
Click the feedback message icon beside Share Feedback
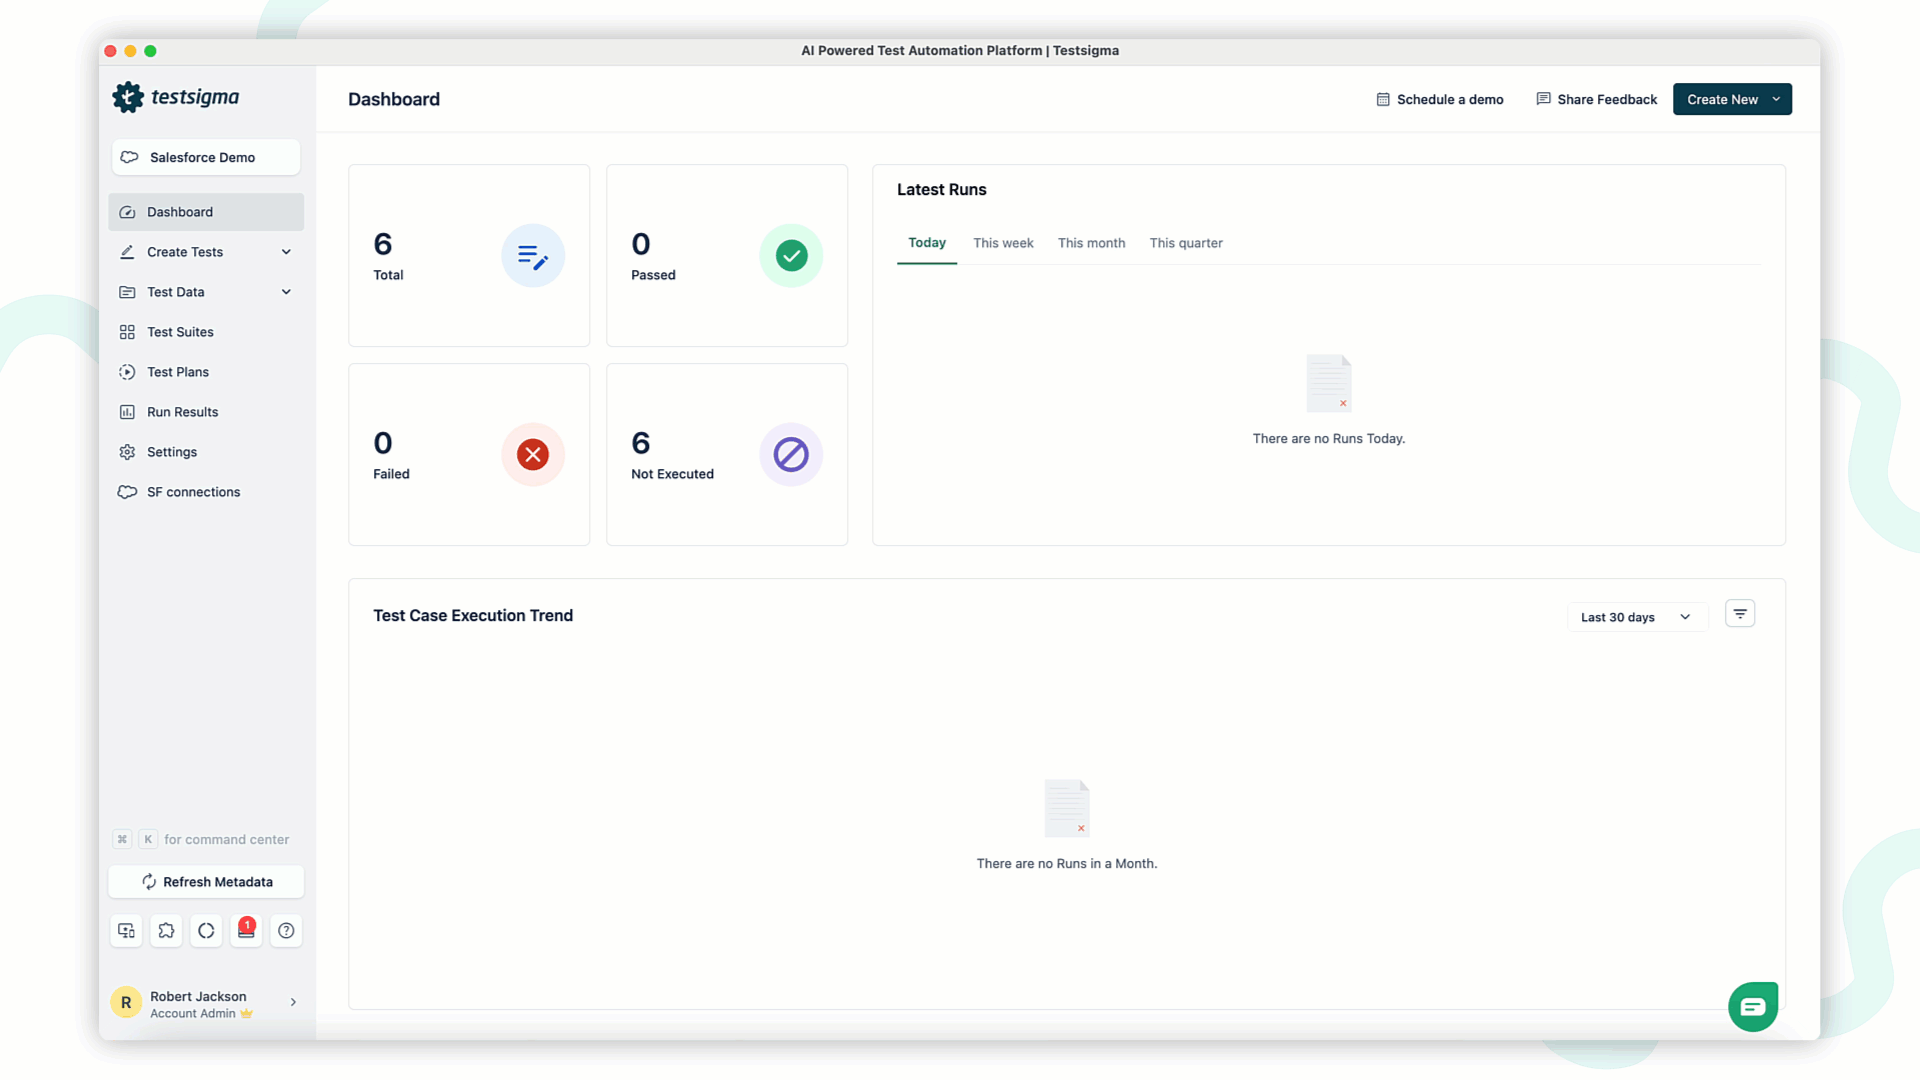[x=1543, y=99]
